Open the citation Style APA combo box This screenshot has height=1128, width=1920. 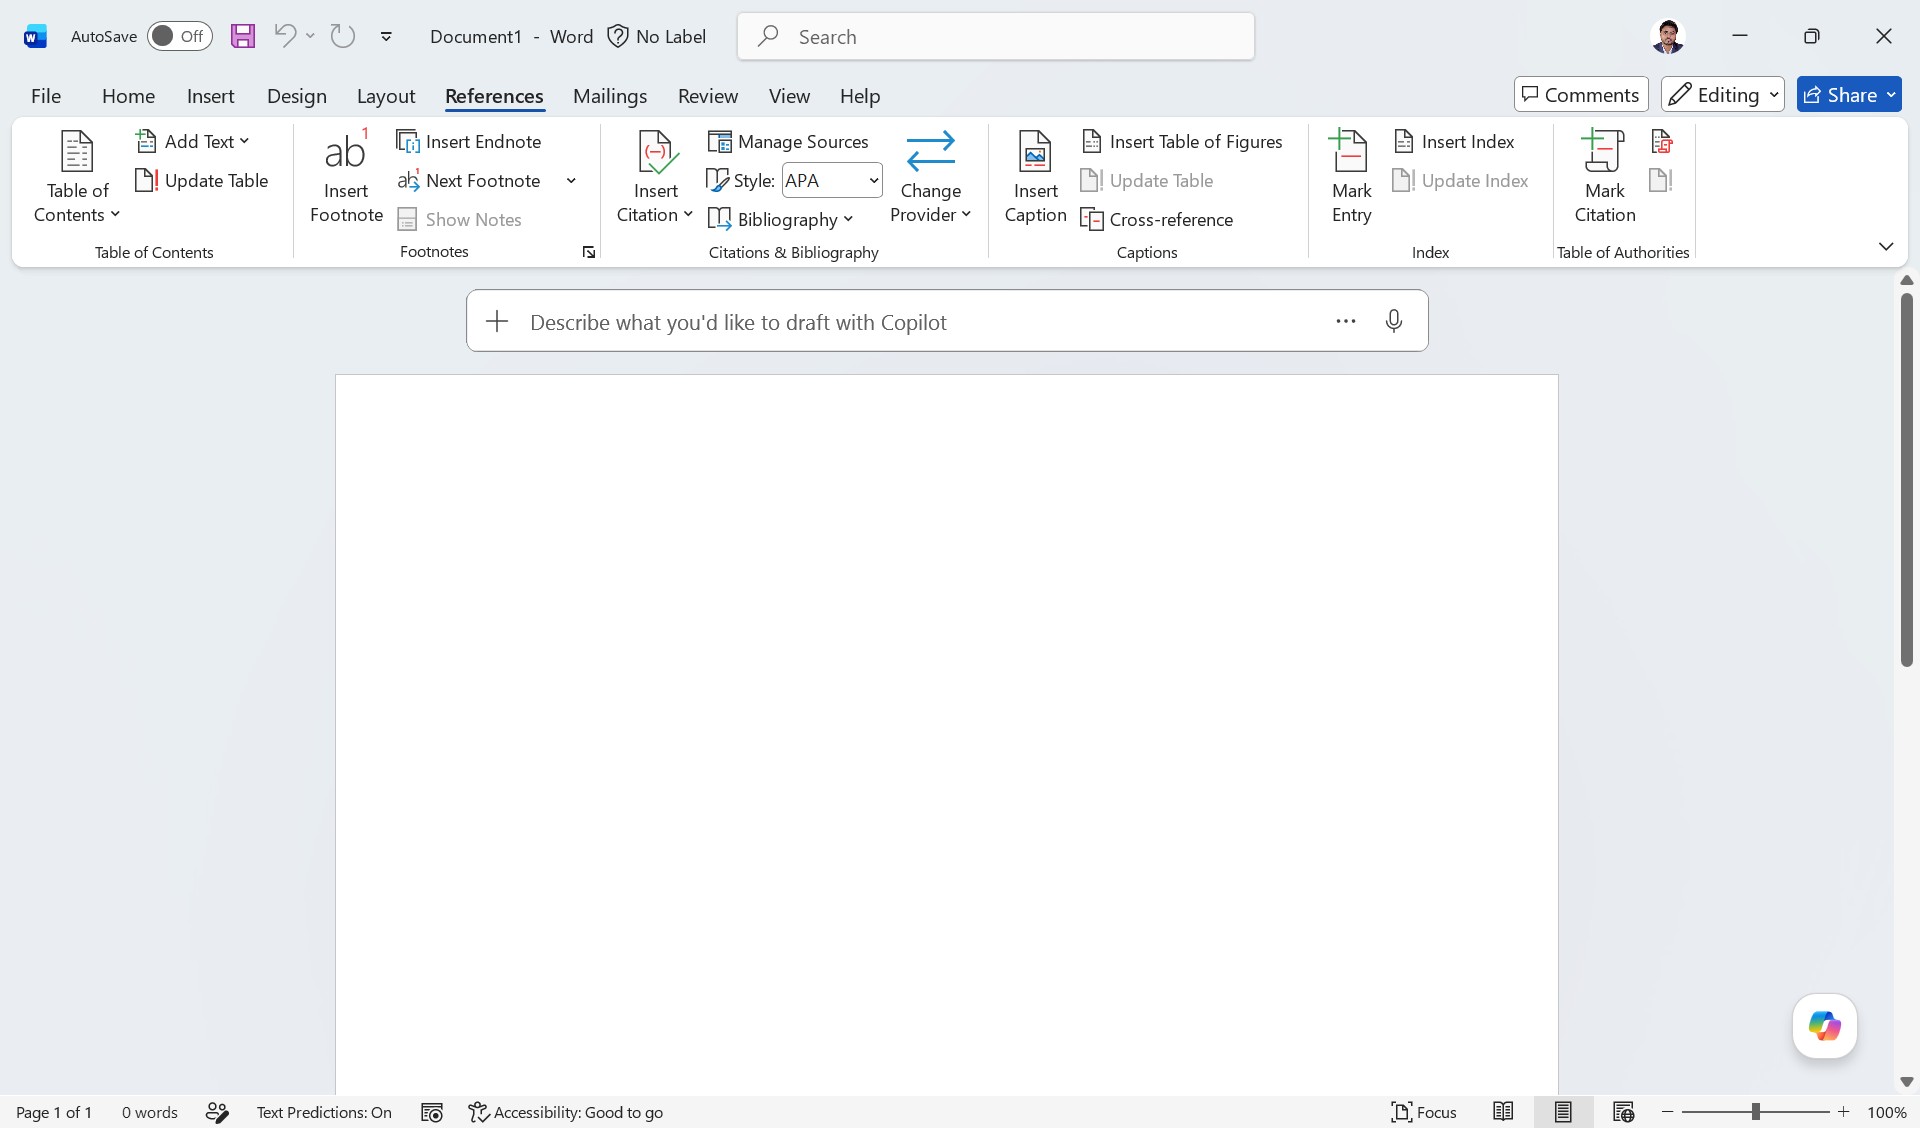coord(832,180)
